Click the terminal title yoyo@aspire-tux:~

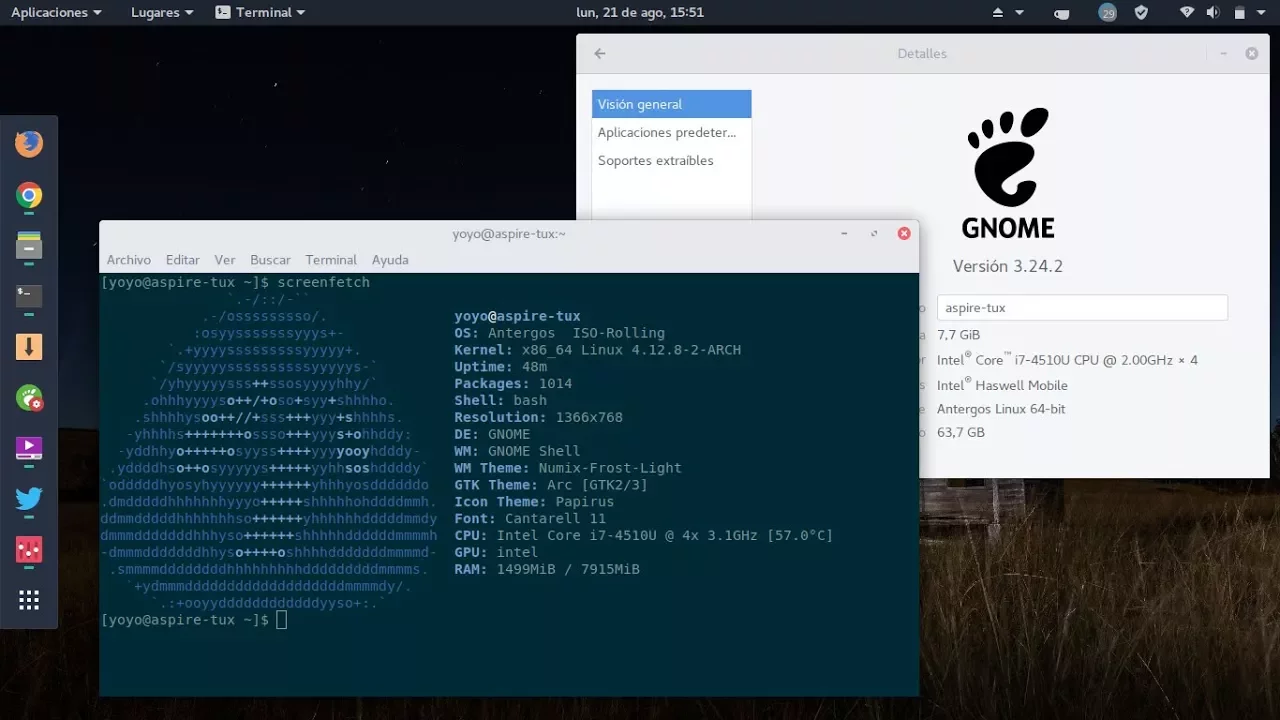(x=509, y=234)
